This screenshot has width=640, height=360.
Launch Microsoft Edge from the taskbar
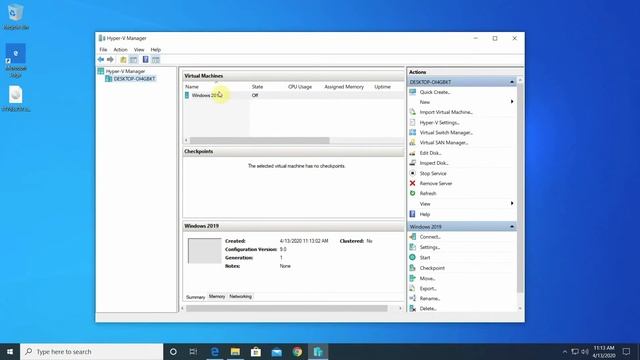[215, 351]
